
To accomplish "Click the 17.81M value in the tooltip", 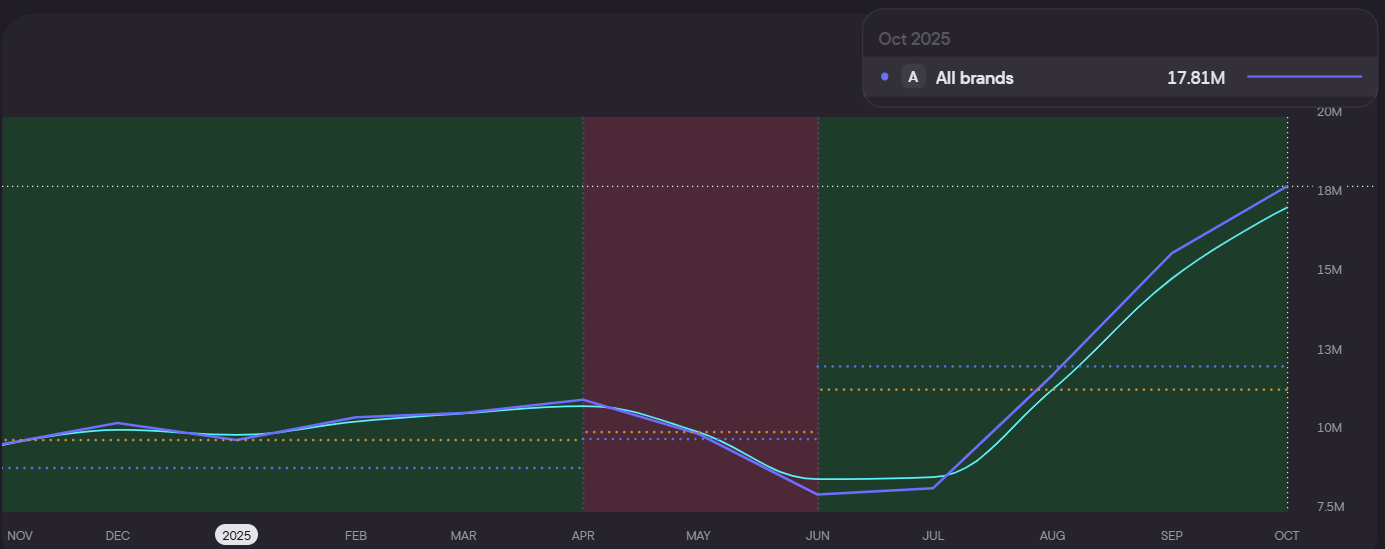I will pyautogui.click(x=1196, y=77).
